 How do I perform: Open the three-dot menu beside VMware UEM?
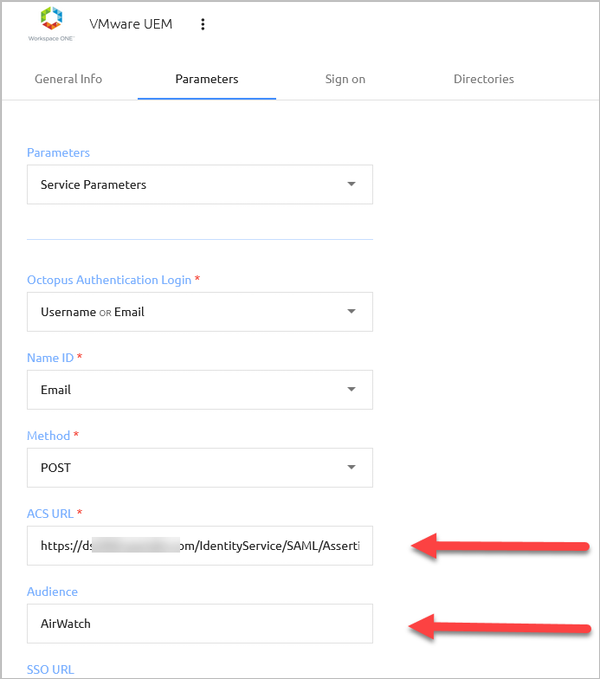click(203, 24)
